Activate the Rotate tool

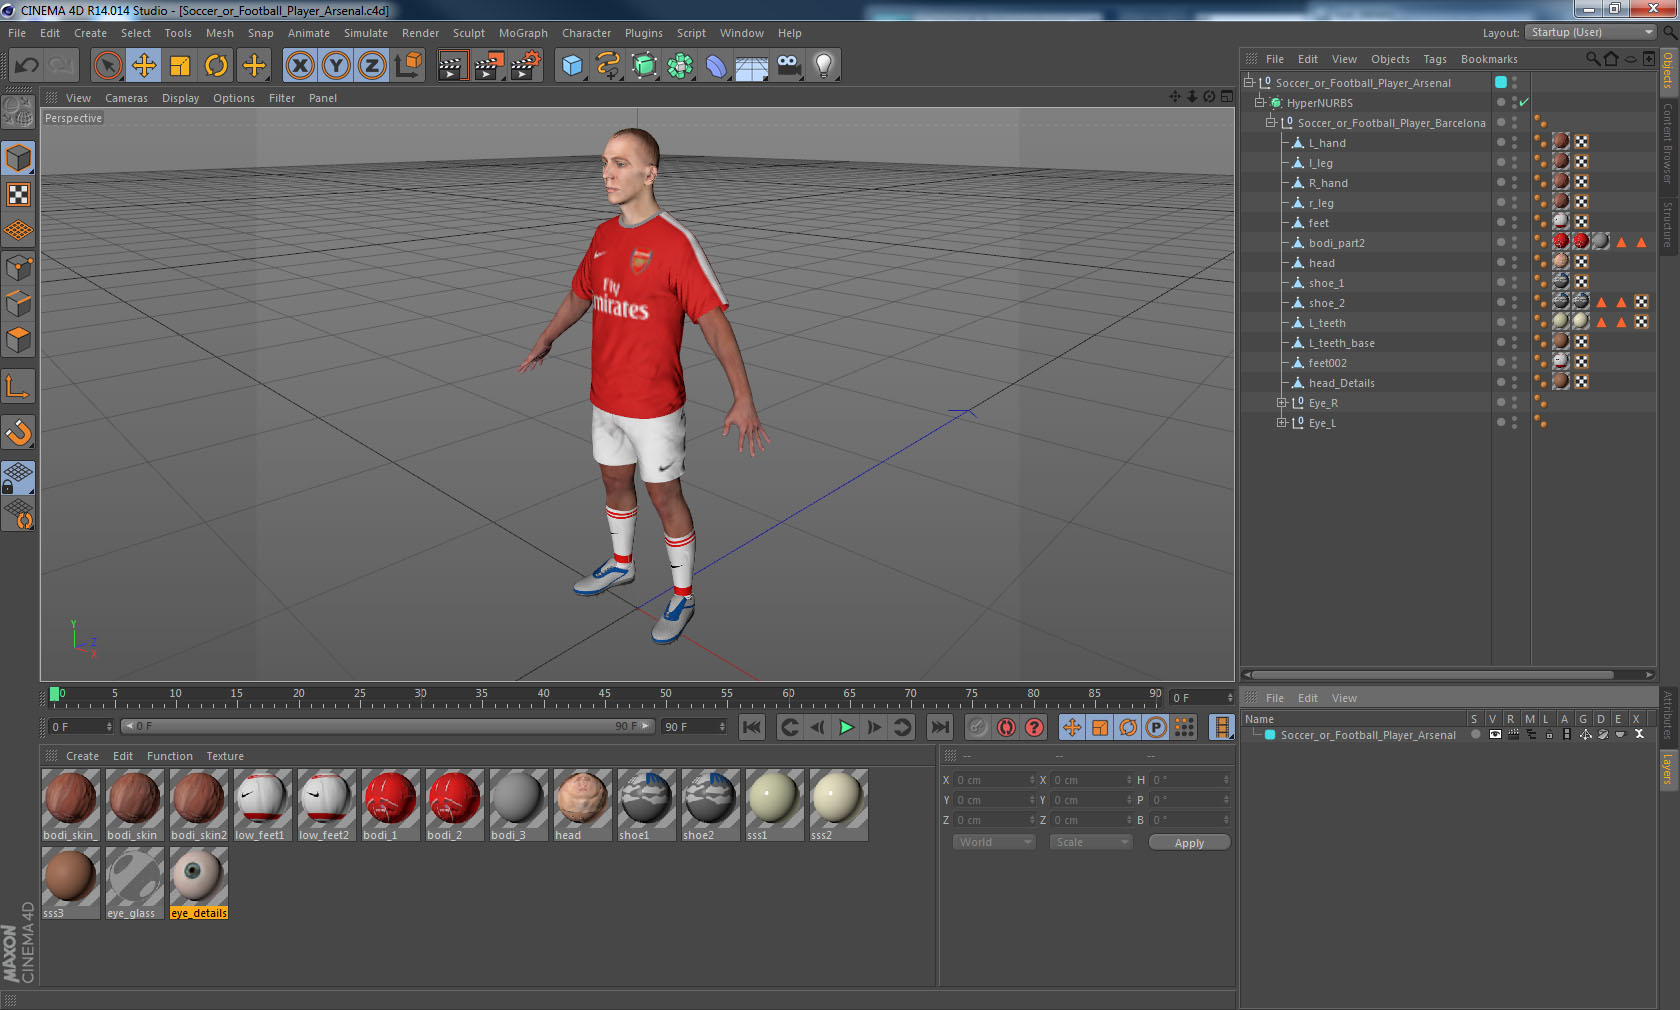point(216,66)
